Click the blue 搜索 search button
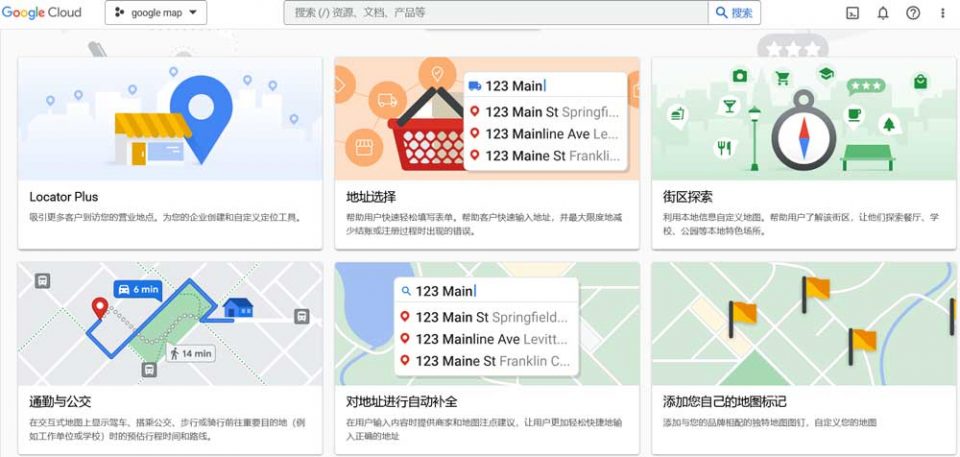 coord(734,13)
